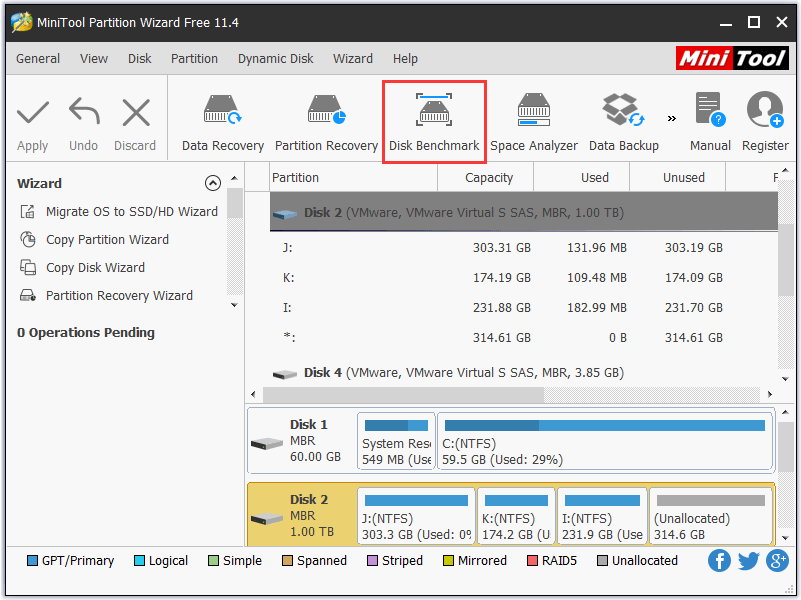Open the Wizard menu
The image size is (801, 600).
coord(352,59)
